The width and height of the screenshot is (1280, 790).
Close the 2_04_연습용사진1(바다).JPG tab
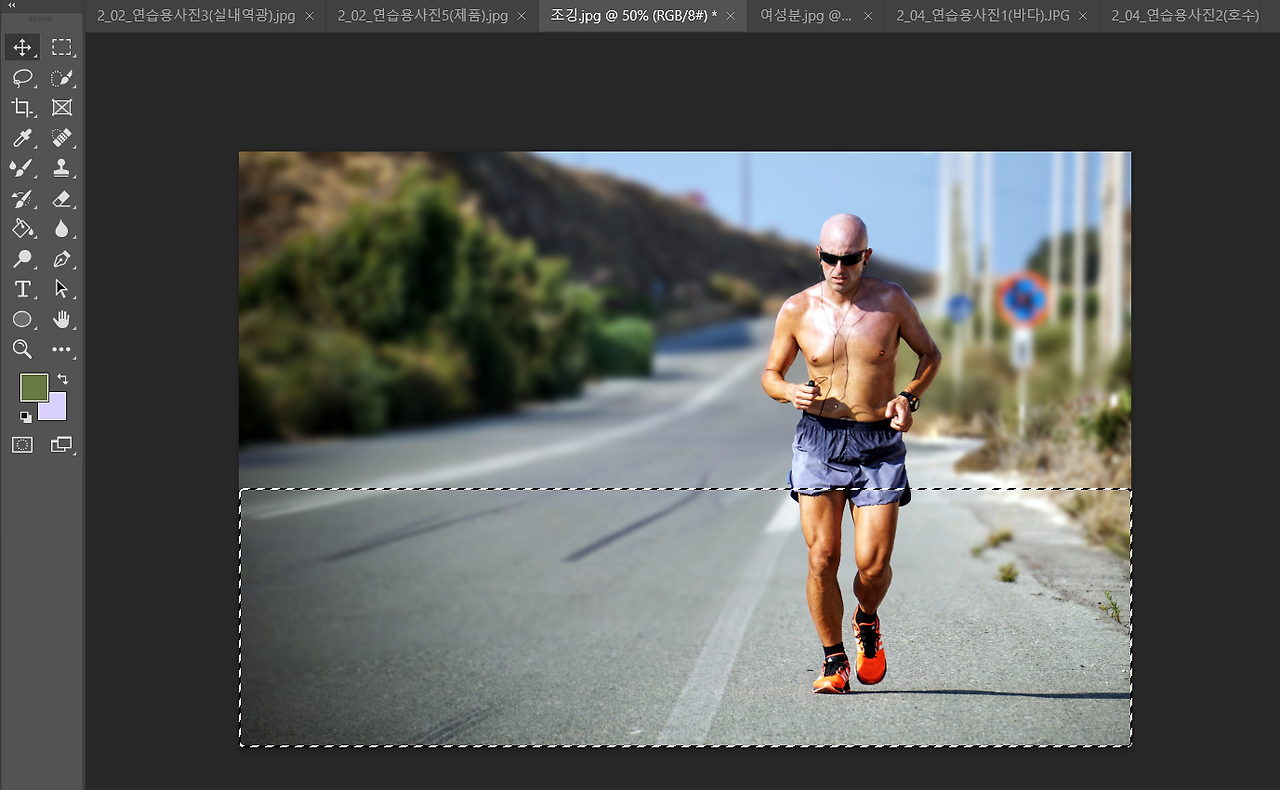1083,16
